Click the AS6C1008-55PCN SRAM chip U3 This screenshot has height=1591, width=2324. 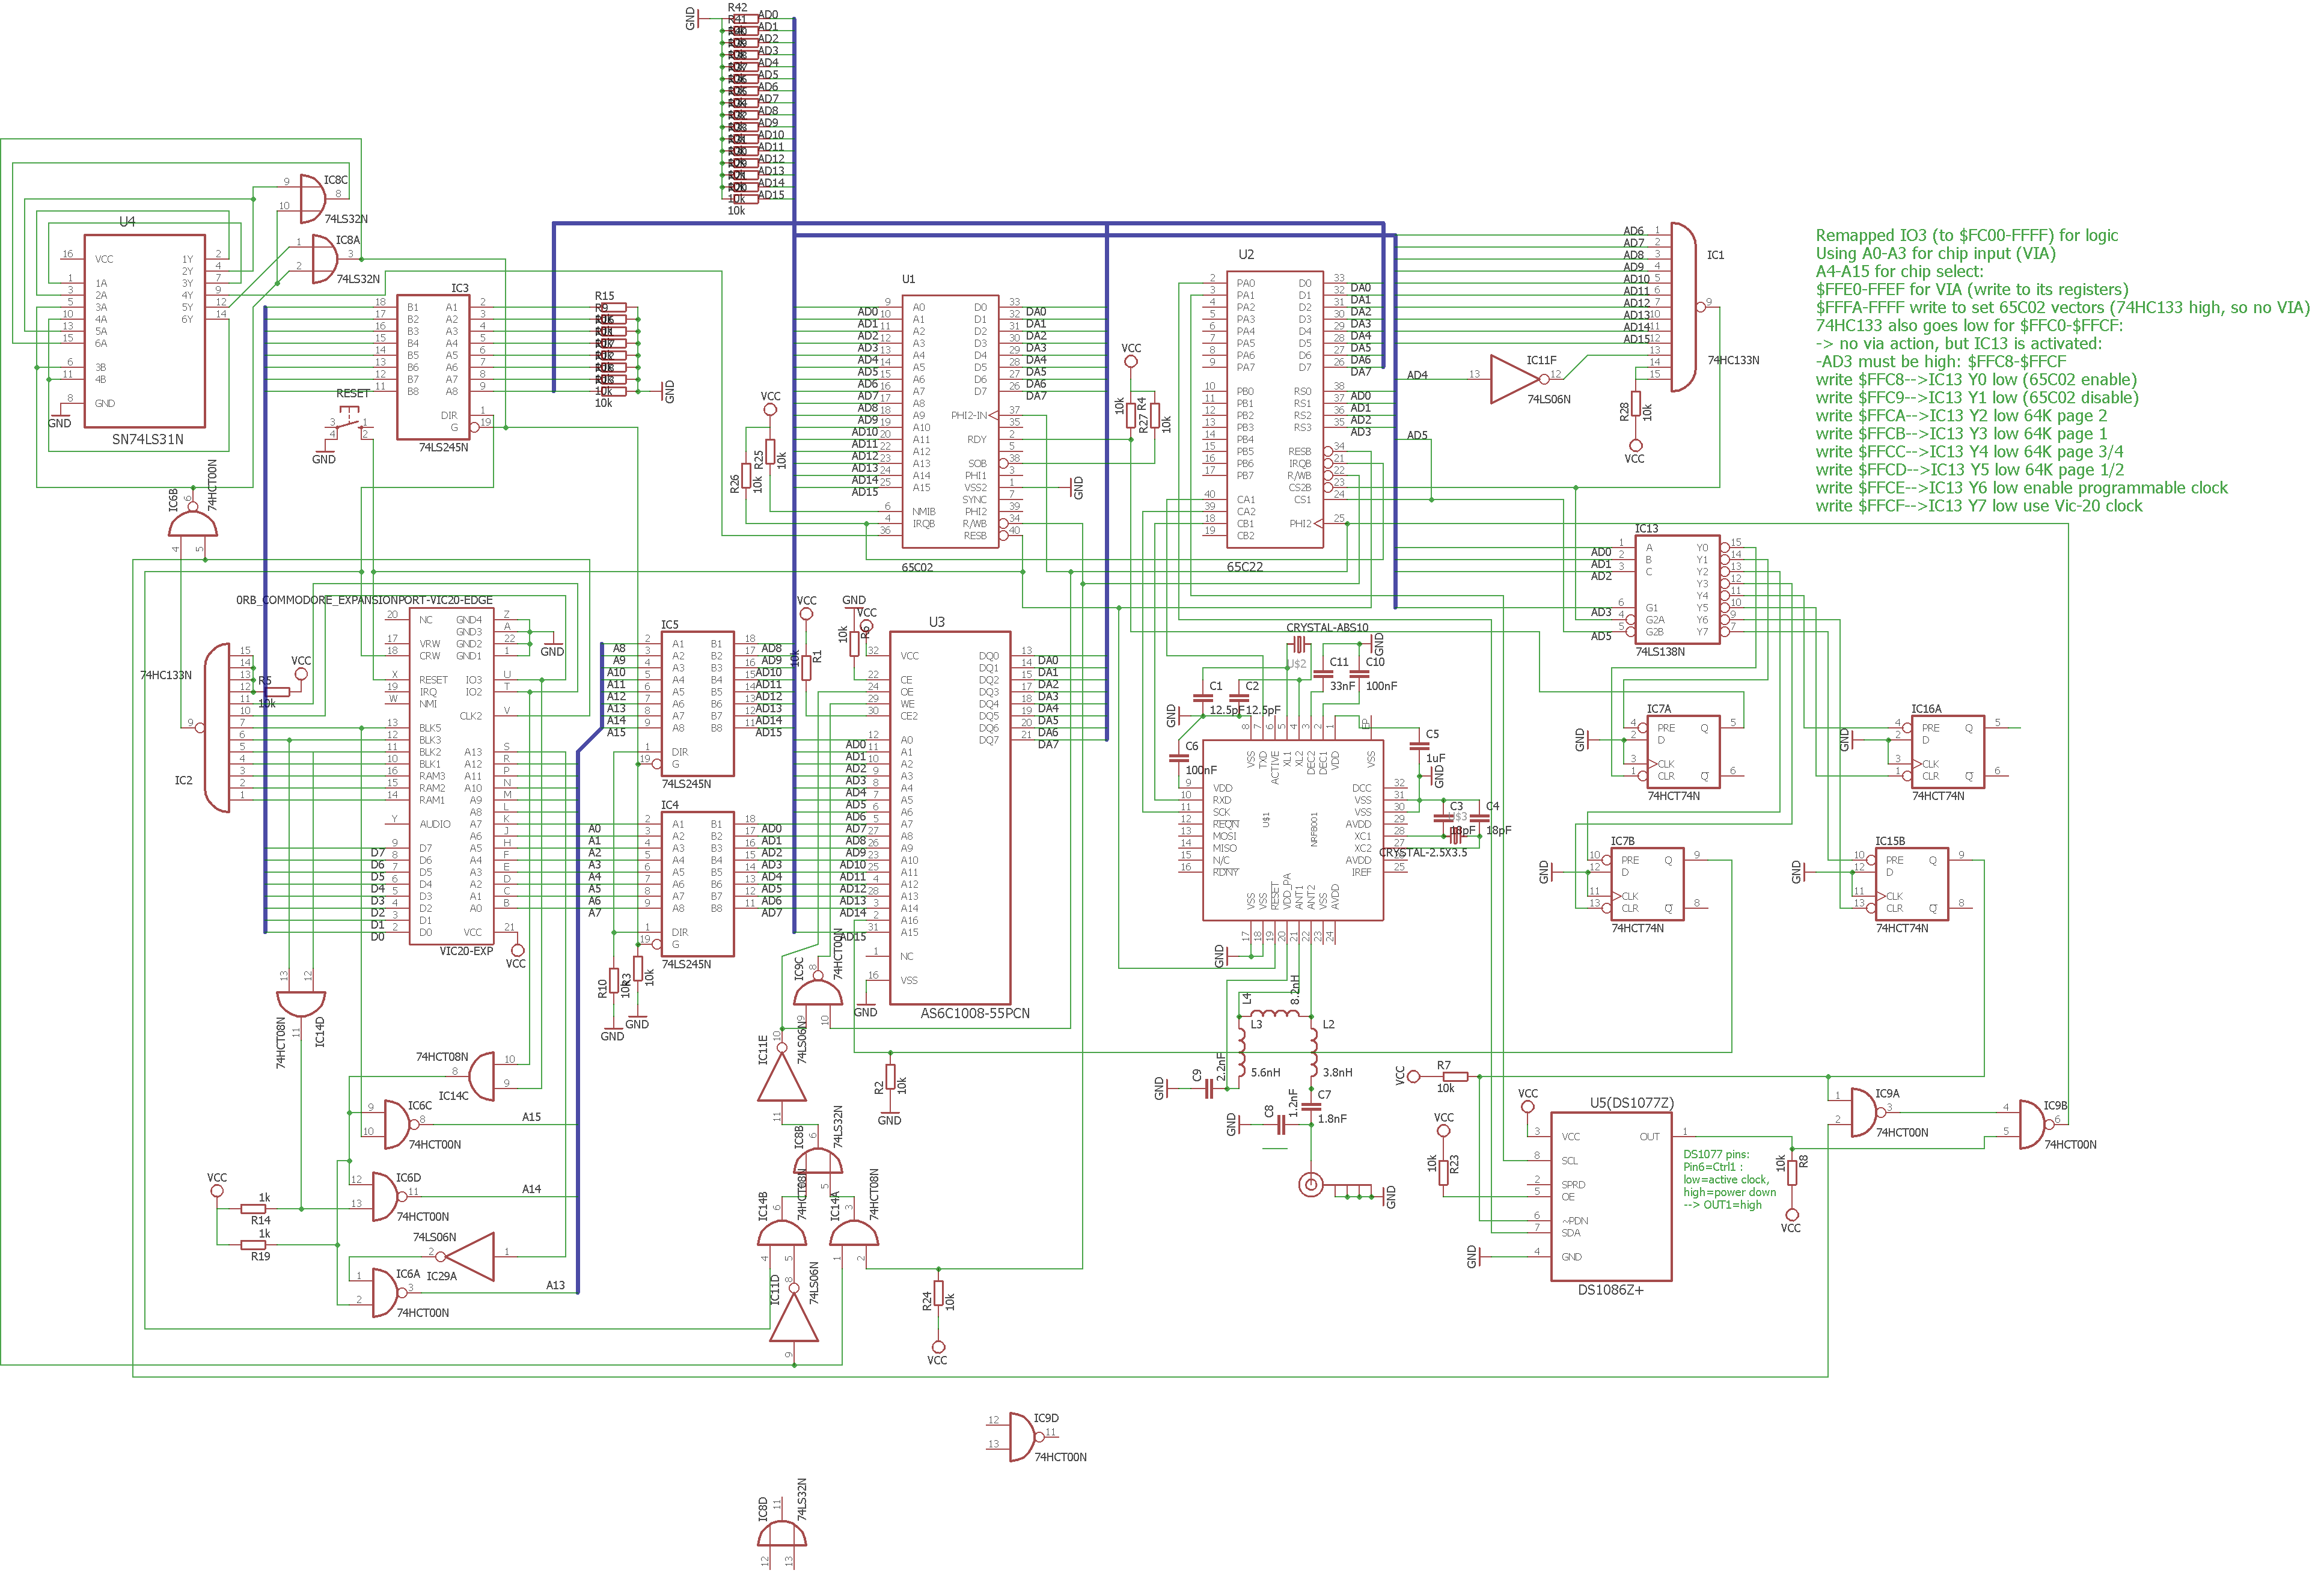click(949, 817)
